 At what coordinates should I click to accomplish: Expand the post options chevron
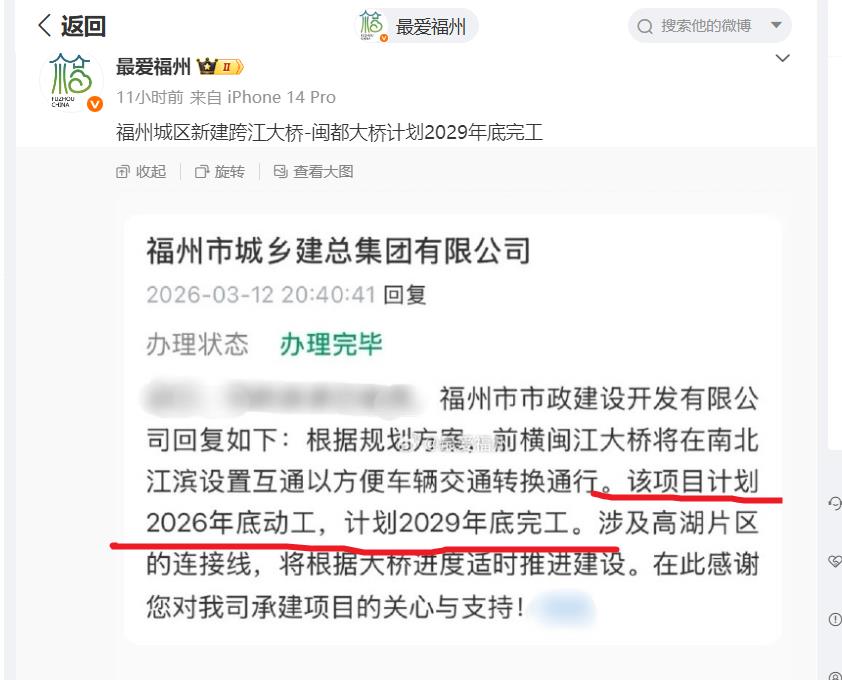point(783,58)
